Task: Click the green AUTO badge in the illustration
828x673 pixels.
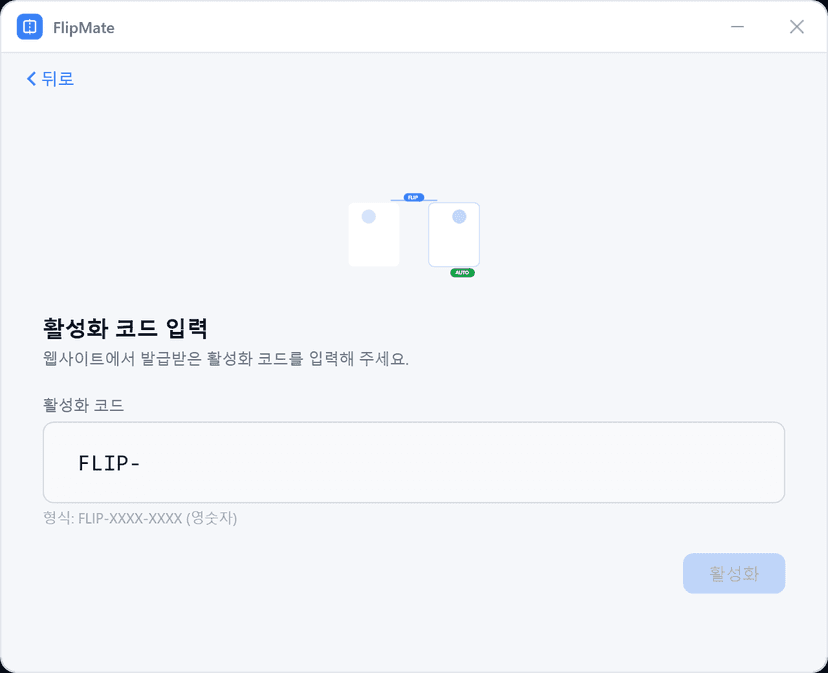Action: [x=462, y=273]
